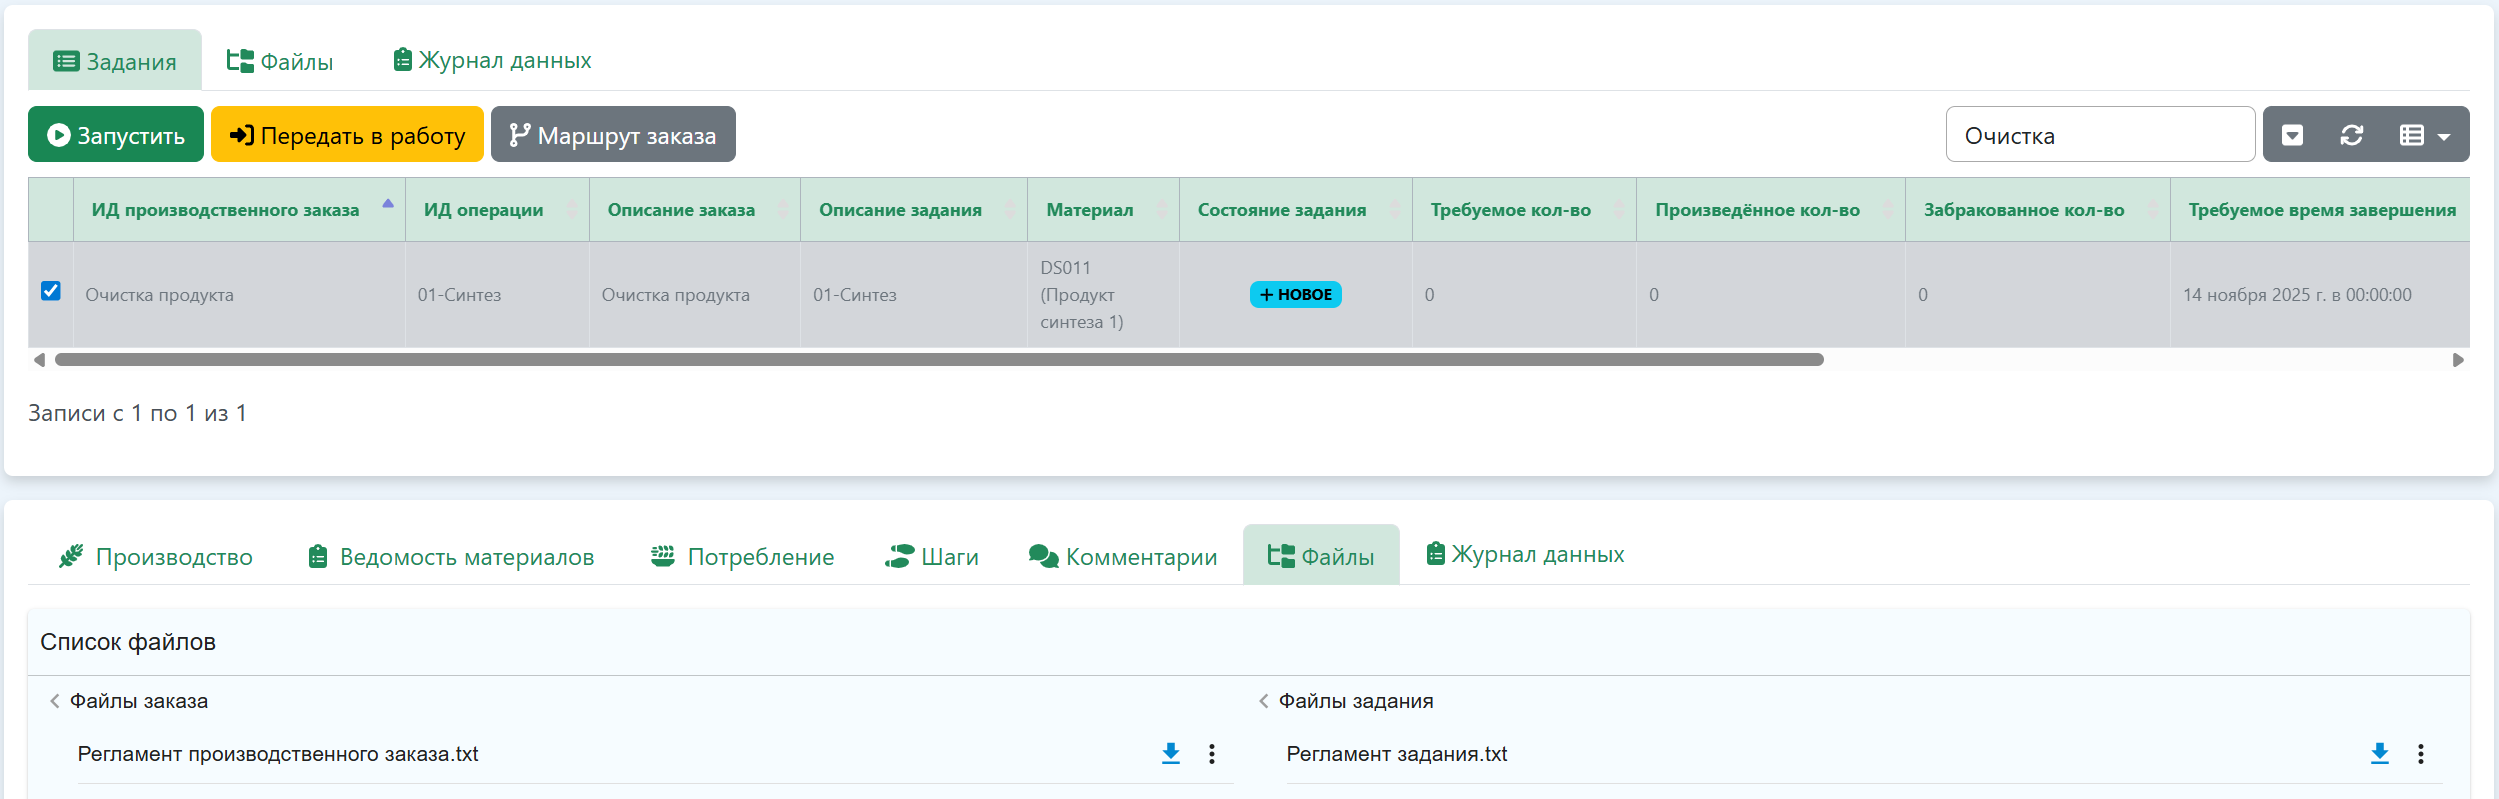Sort by Произведённое кол-во column
This screenshot has height=799, width=2499.
(x=1771, y=210)
